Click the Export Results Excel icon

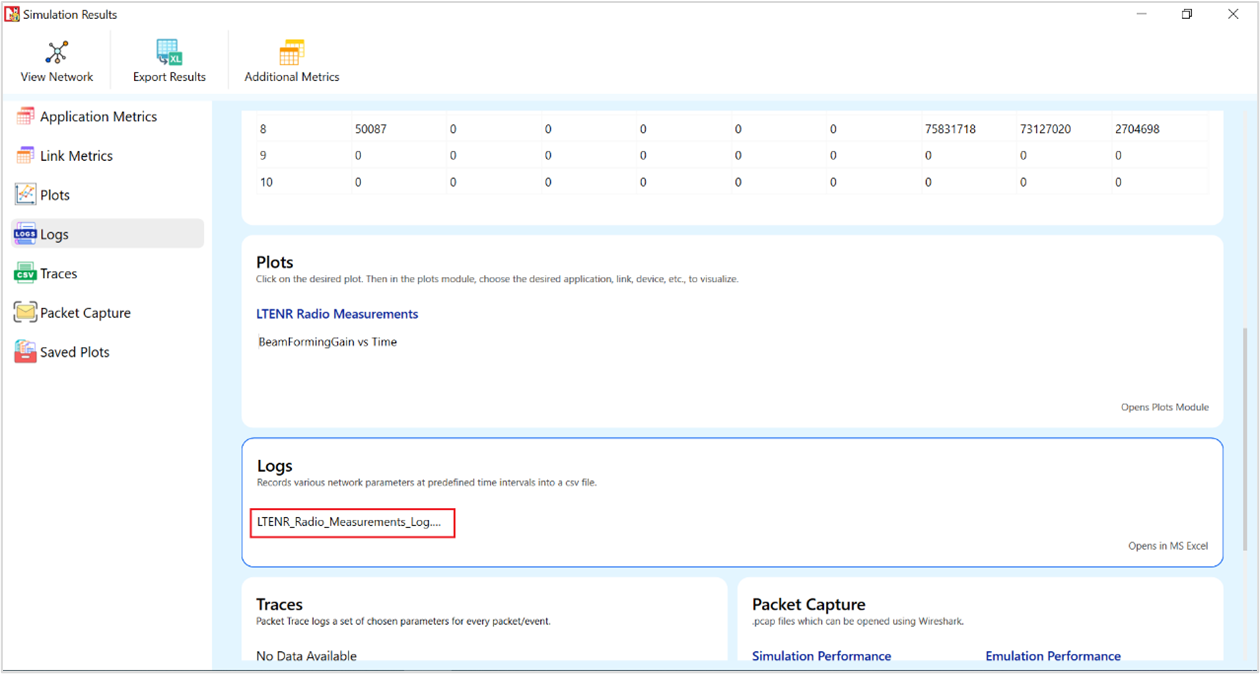click(169, 53)
